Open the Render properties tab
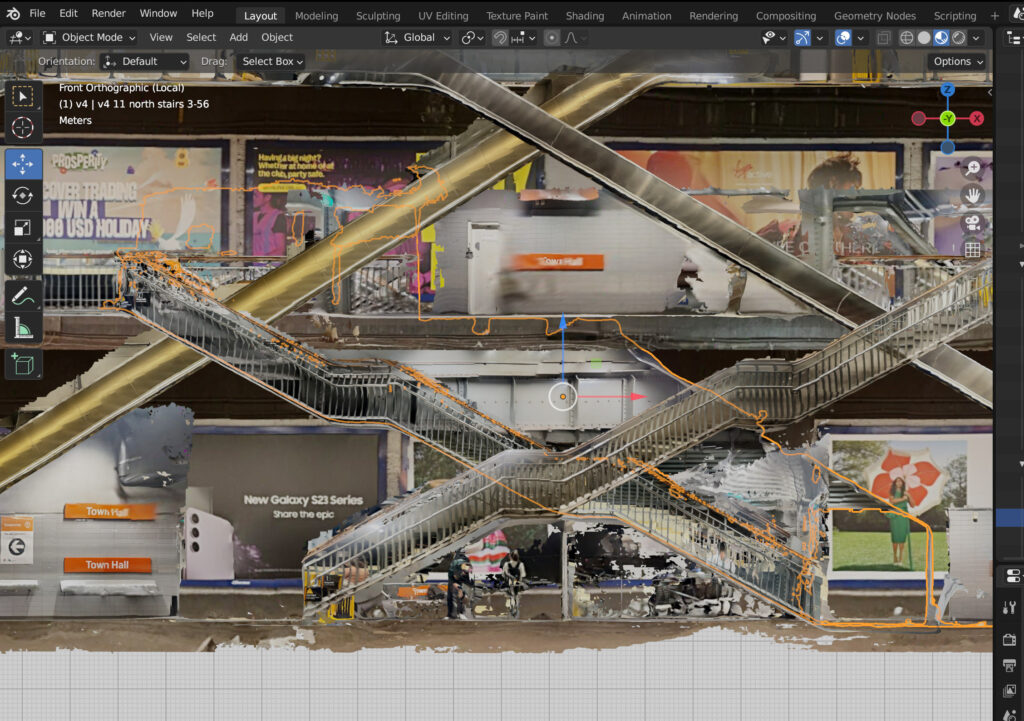Image resolution: width=1024 pixels, height=721 pixels. pos(1010,639)
